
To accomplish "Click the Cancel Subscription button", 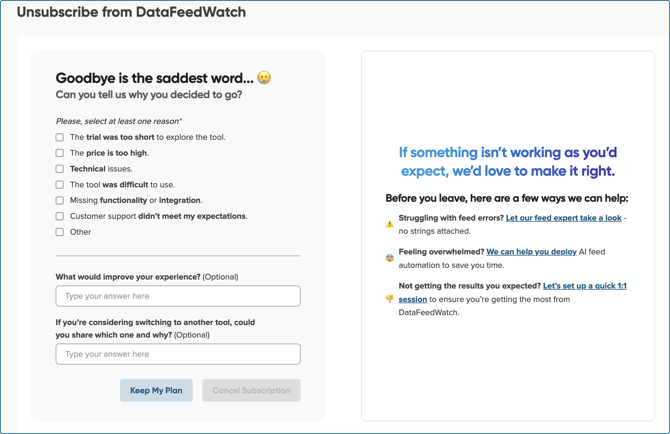I will (x=251, y=390).
